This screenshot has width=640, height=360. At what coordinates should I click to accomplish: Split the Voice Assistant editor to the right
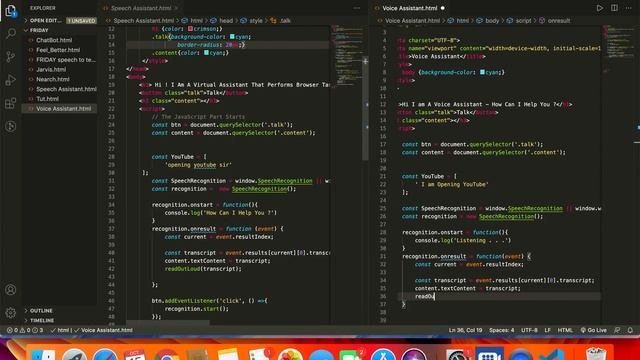coord(614,8)
